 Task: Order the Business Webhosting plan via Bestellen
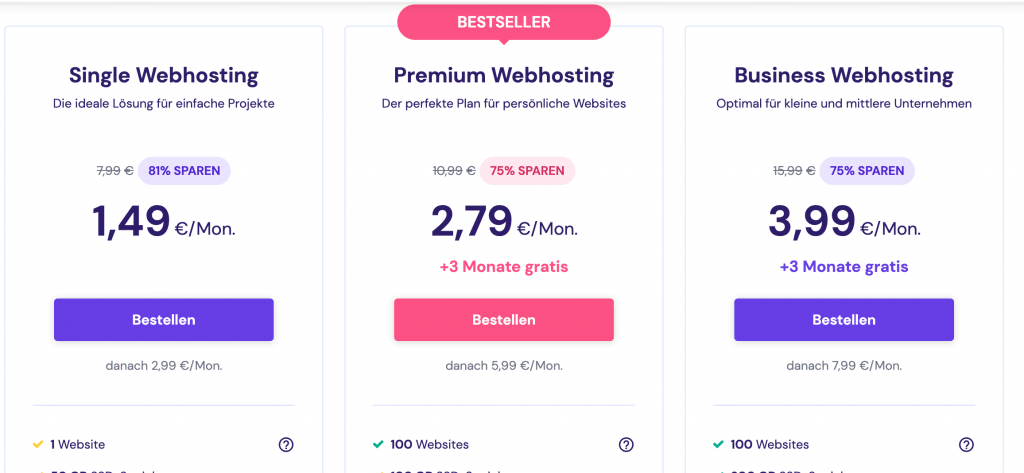pyautogui.click(x=843, y=320)
